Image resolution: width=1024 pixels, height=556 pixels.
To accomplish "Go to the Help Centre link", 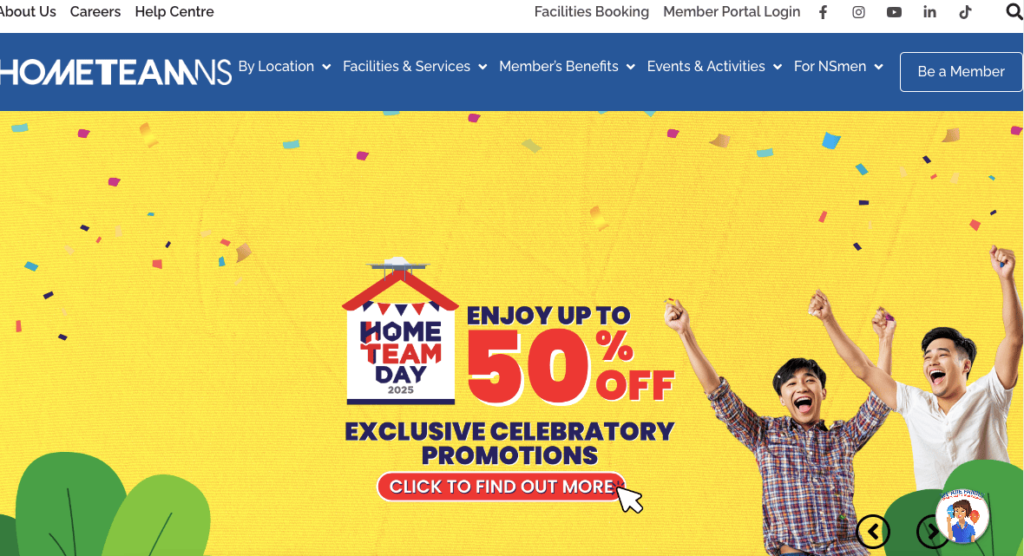I will pyautogui.click(x=174, y=12).
